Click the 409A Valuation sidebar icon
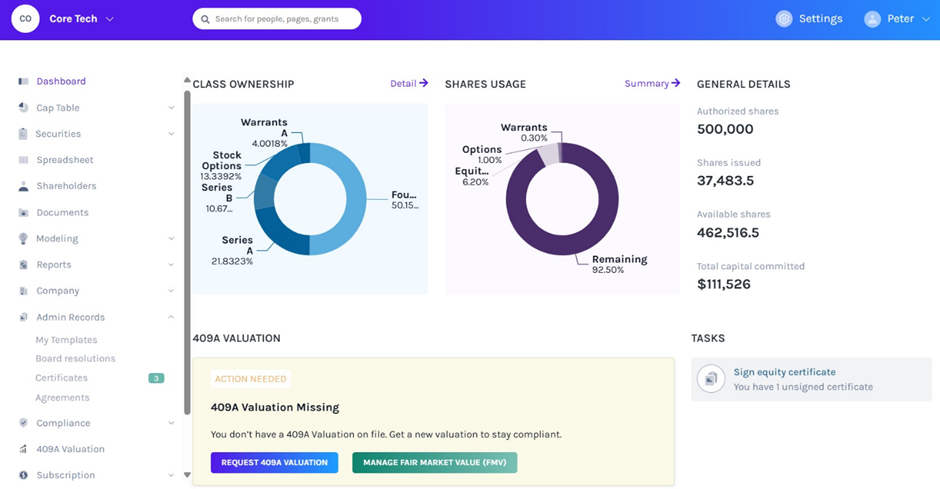 point(23,449)
